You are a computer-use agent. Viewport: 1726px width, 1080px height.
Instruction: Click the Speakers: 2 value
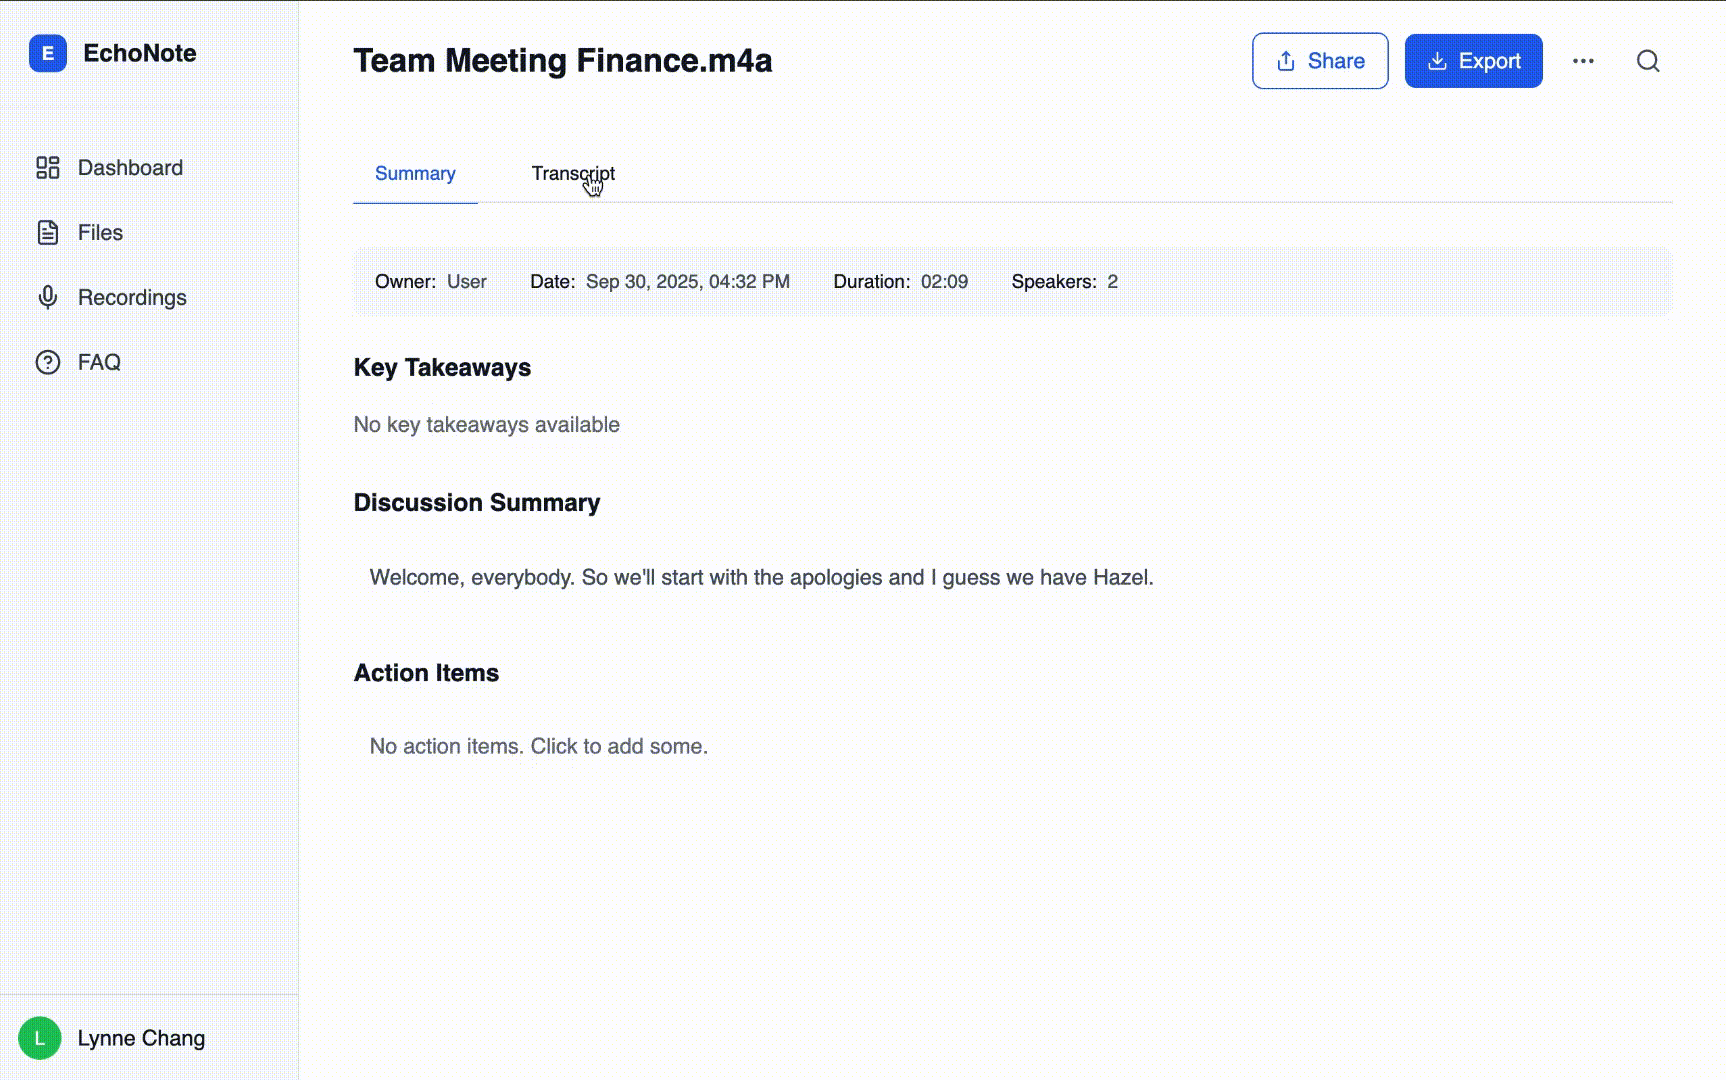point(1112,281)
